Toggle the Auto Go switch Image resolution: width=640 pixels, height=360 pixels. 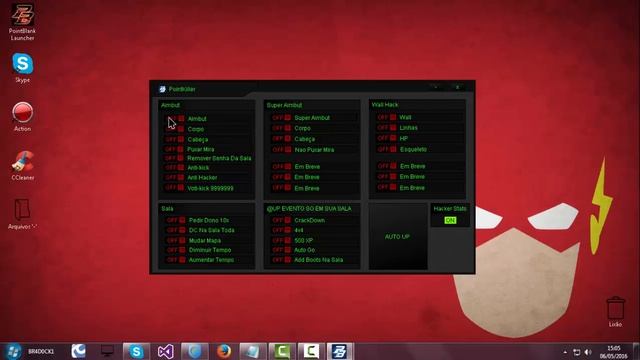point(282,250)
